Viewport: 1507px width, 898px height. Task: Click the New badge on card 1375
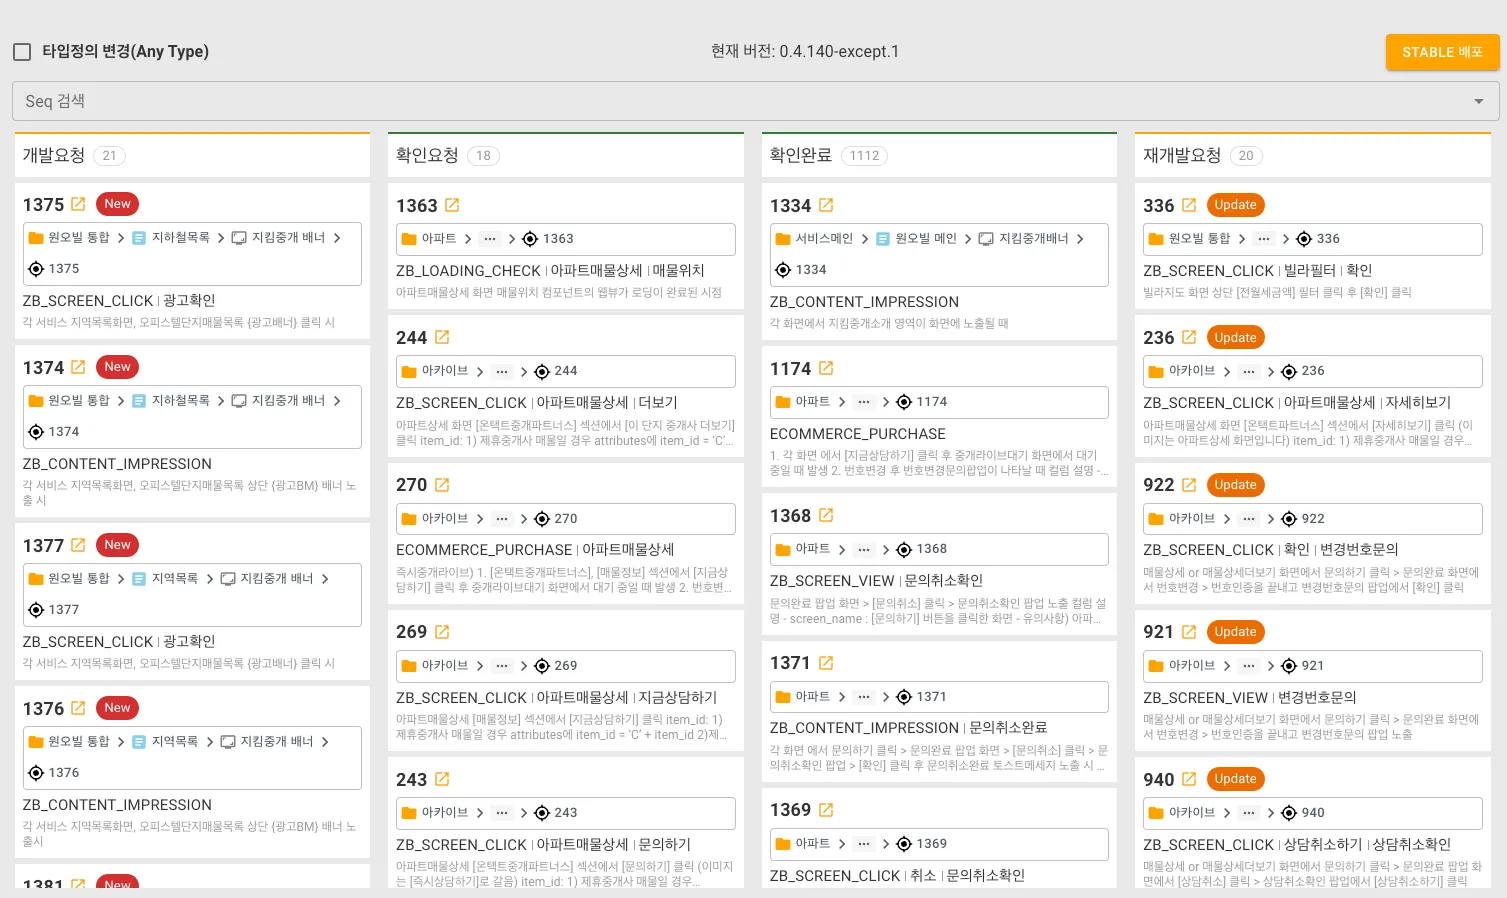pyautogui.click(x=118, y=204)
